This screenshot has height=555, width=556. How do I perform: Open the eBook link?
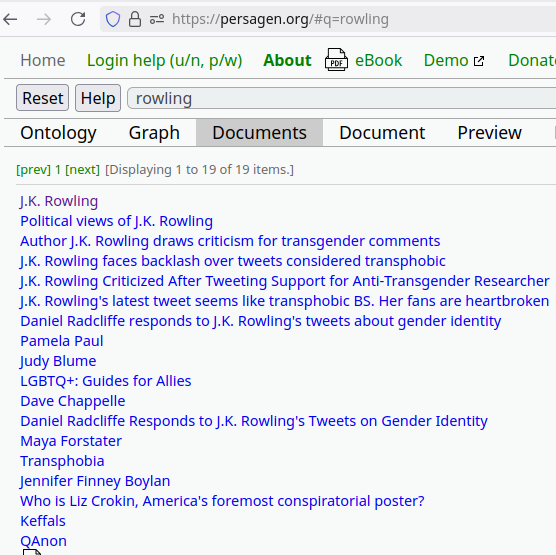[x=378, y=60]
